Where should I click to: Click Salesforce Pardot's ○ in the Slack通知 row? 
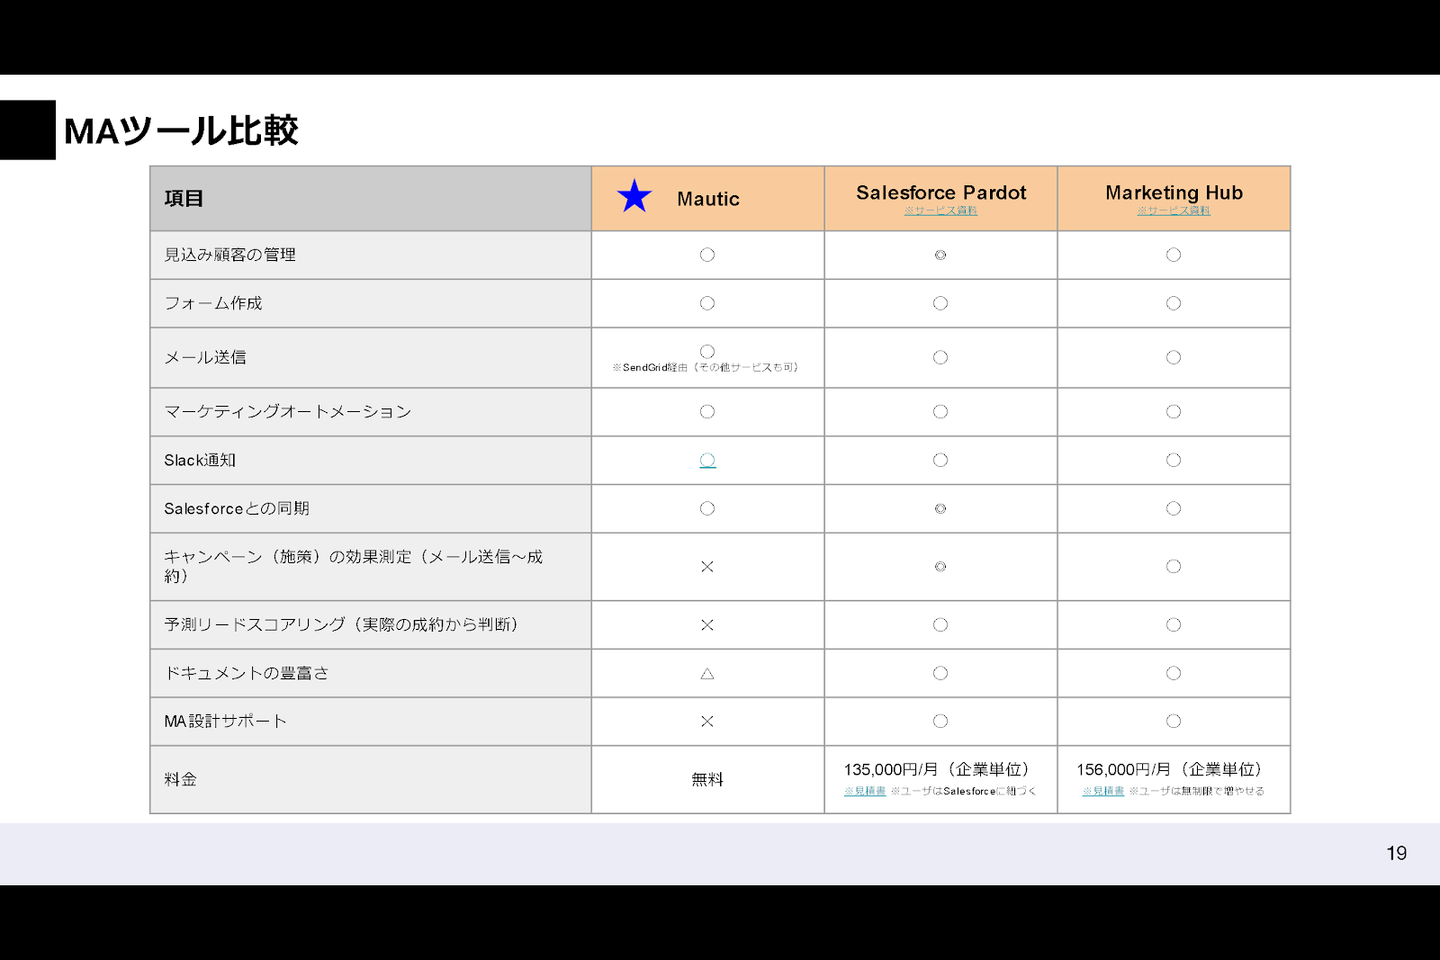(x=940, y=460)
